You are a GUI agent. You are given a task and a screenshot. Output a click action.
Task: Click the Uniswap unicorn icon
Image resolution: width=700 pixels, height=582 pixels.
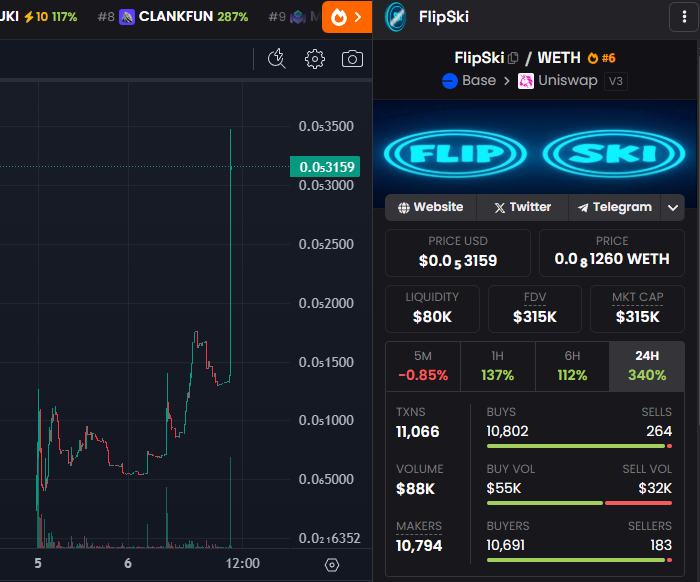[x=525, y=81]
